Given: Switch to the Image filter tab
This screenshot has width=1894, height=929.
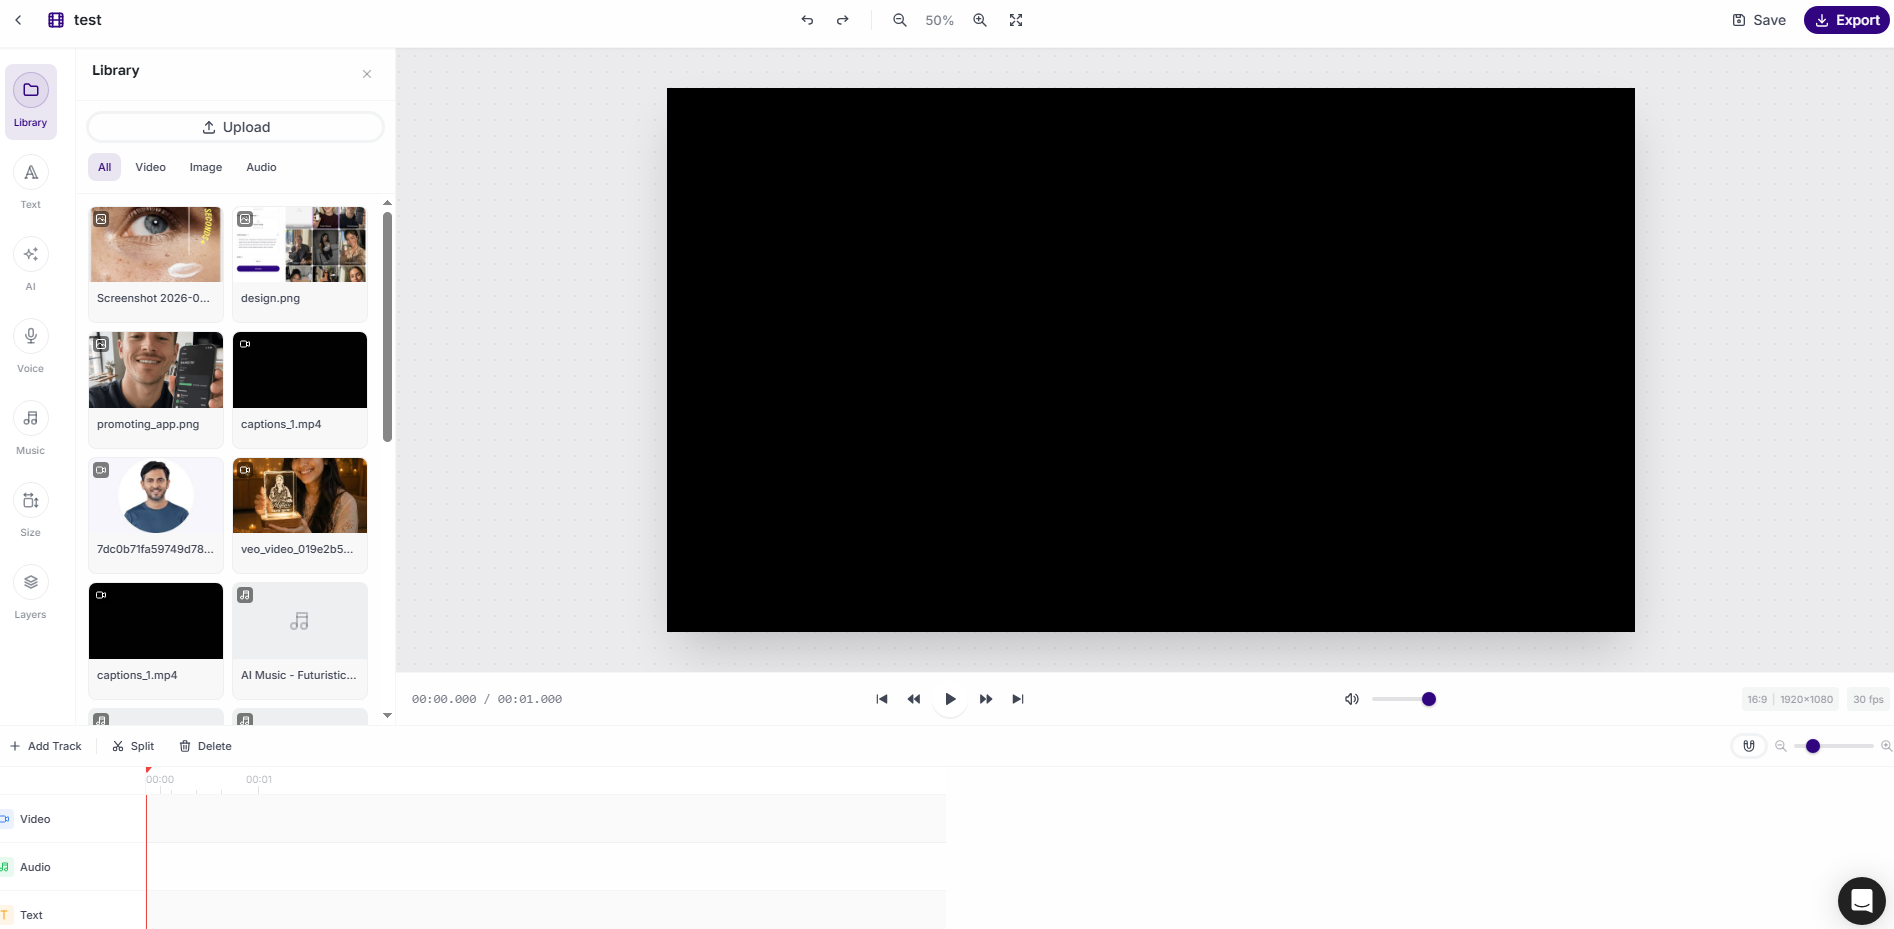Looking at the screenshot, I should click(206, 167).
